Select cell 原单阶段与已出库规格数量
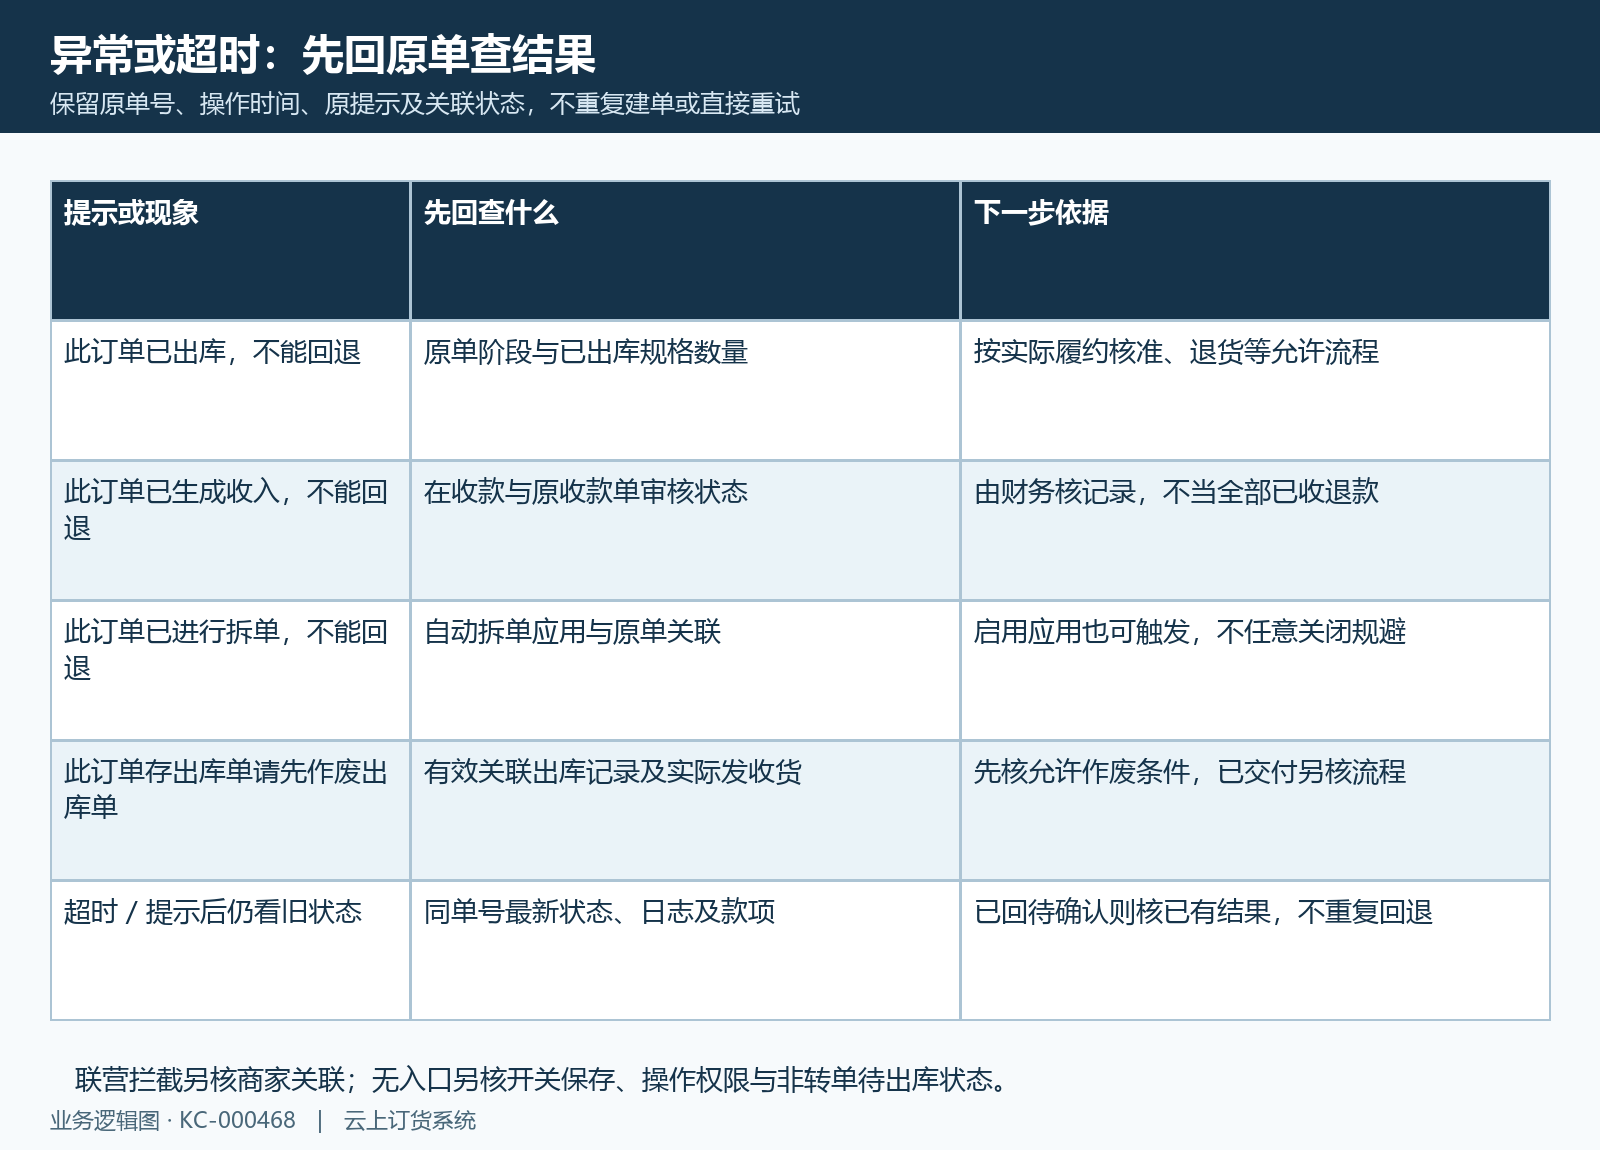The height and width of the screenshot is (1150, 1600). pos(685,391)
